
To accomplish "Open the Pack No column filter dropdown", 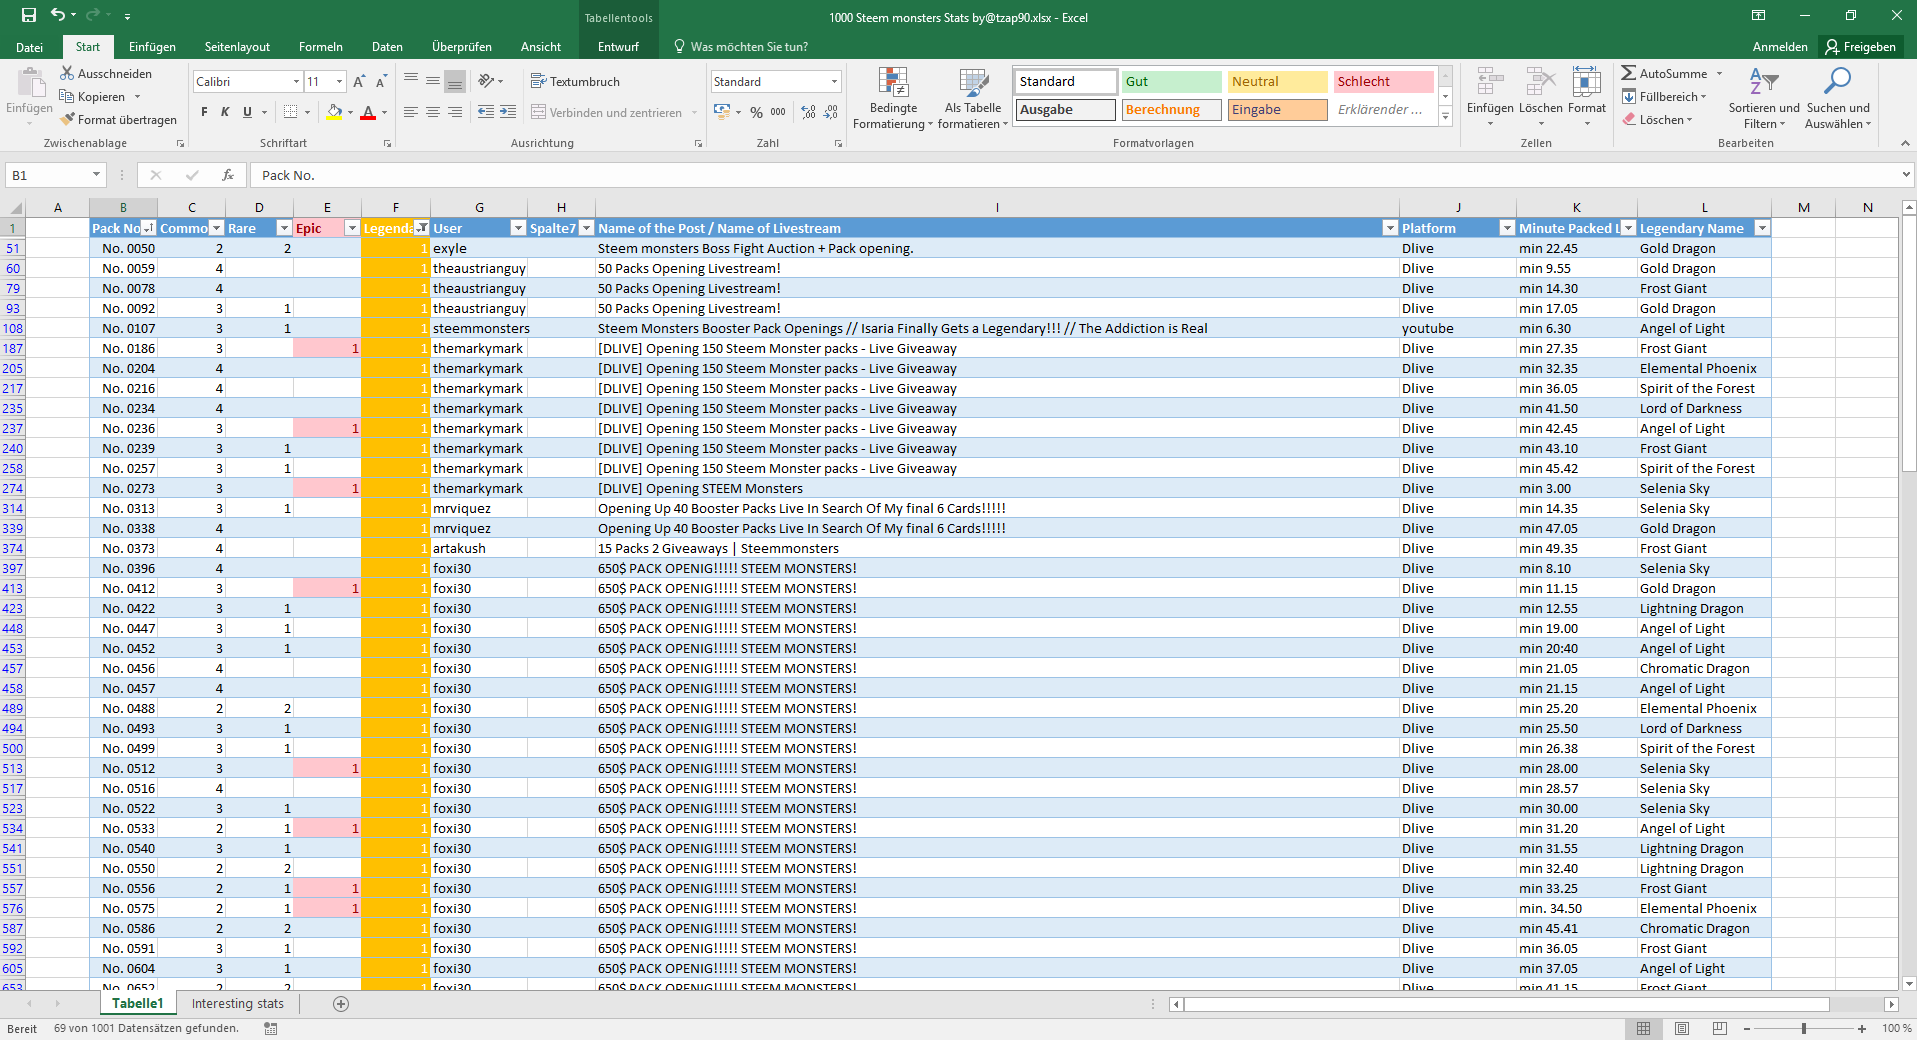I will 148,228.
